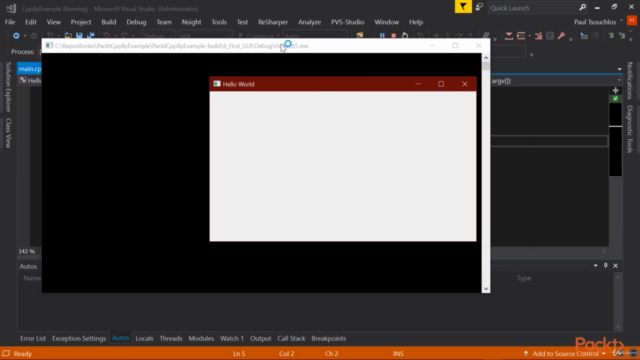The width and height of the screenshot is (640, 360).
Task: Click the terminal prompt toolbar icon
Action: 550,36
